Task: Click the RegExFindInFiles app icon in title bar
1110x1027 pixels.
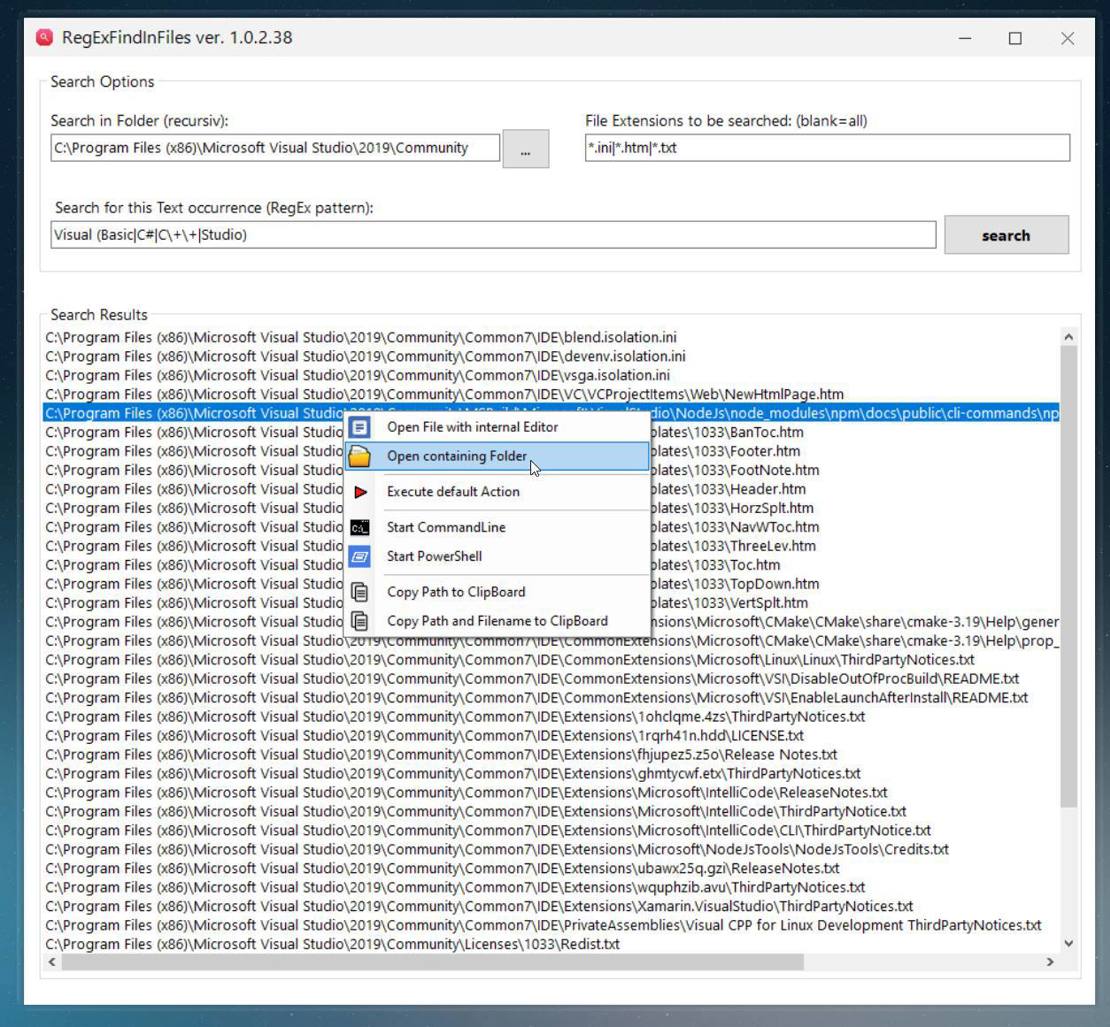Action: tap(42, 37)
